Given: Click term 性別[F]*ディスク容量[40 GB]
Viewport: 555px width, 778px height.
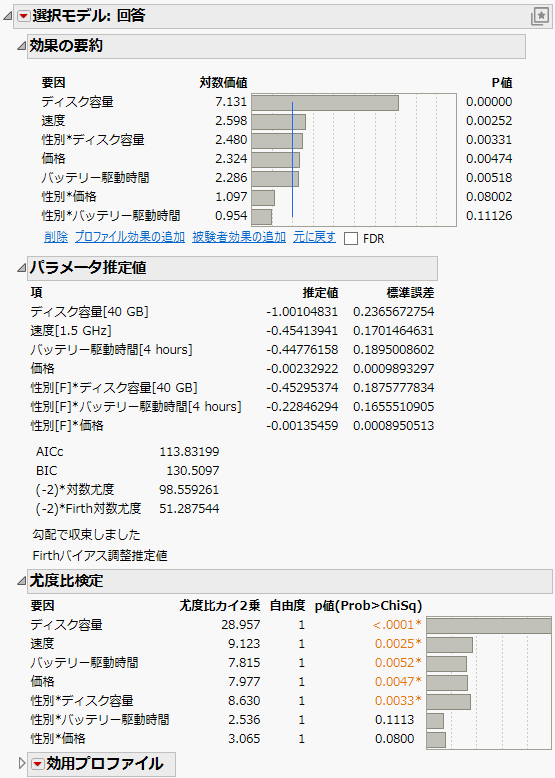Looking at the screenshot, I should click(x=114, y=388).
